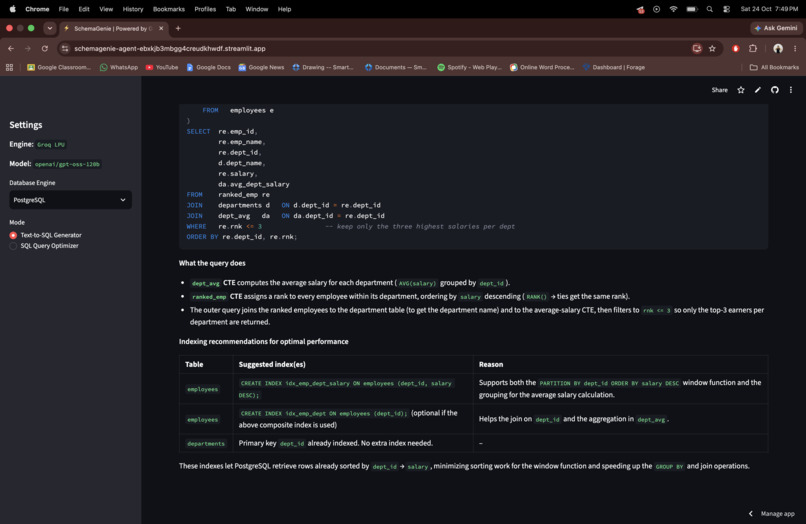Image resolution: width=806 pixels, height=524 pixels.
Task: Bookmark this page with star icon
Action: click(x=712, y=48)
